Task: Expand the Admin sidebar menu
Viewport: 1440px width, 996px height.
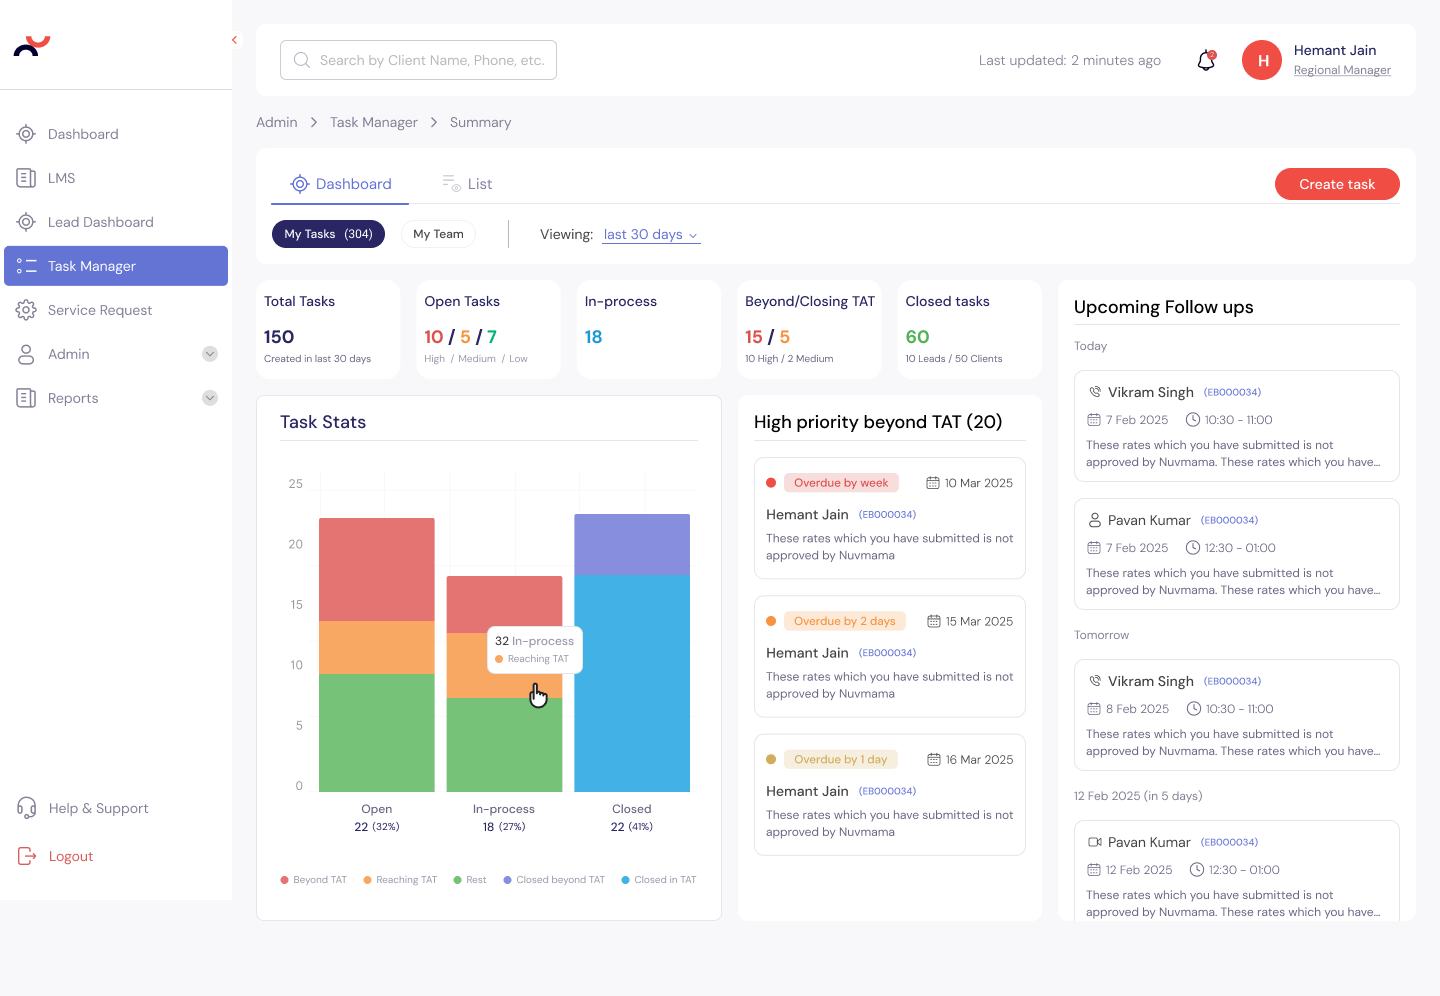Action: 210,354
